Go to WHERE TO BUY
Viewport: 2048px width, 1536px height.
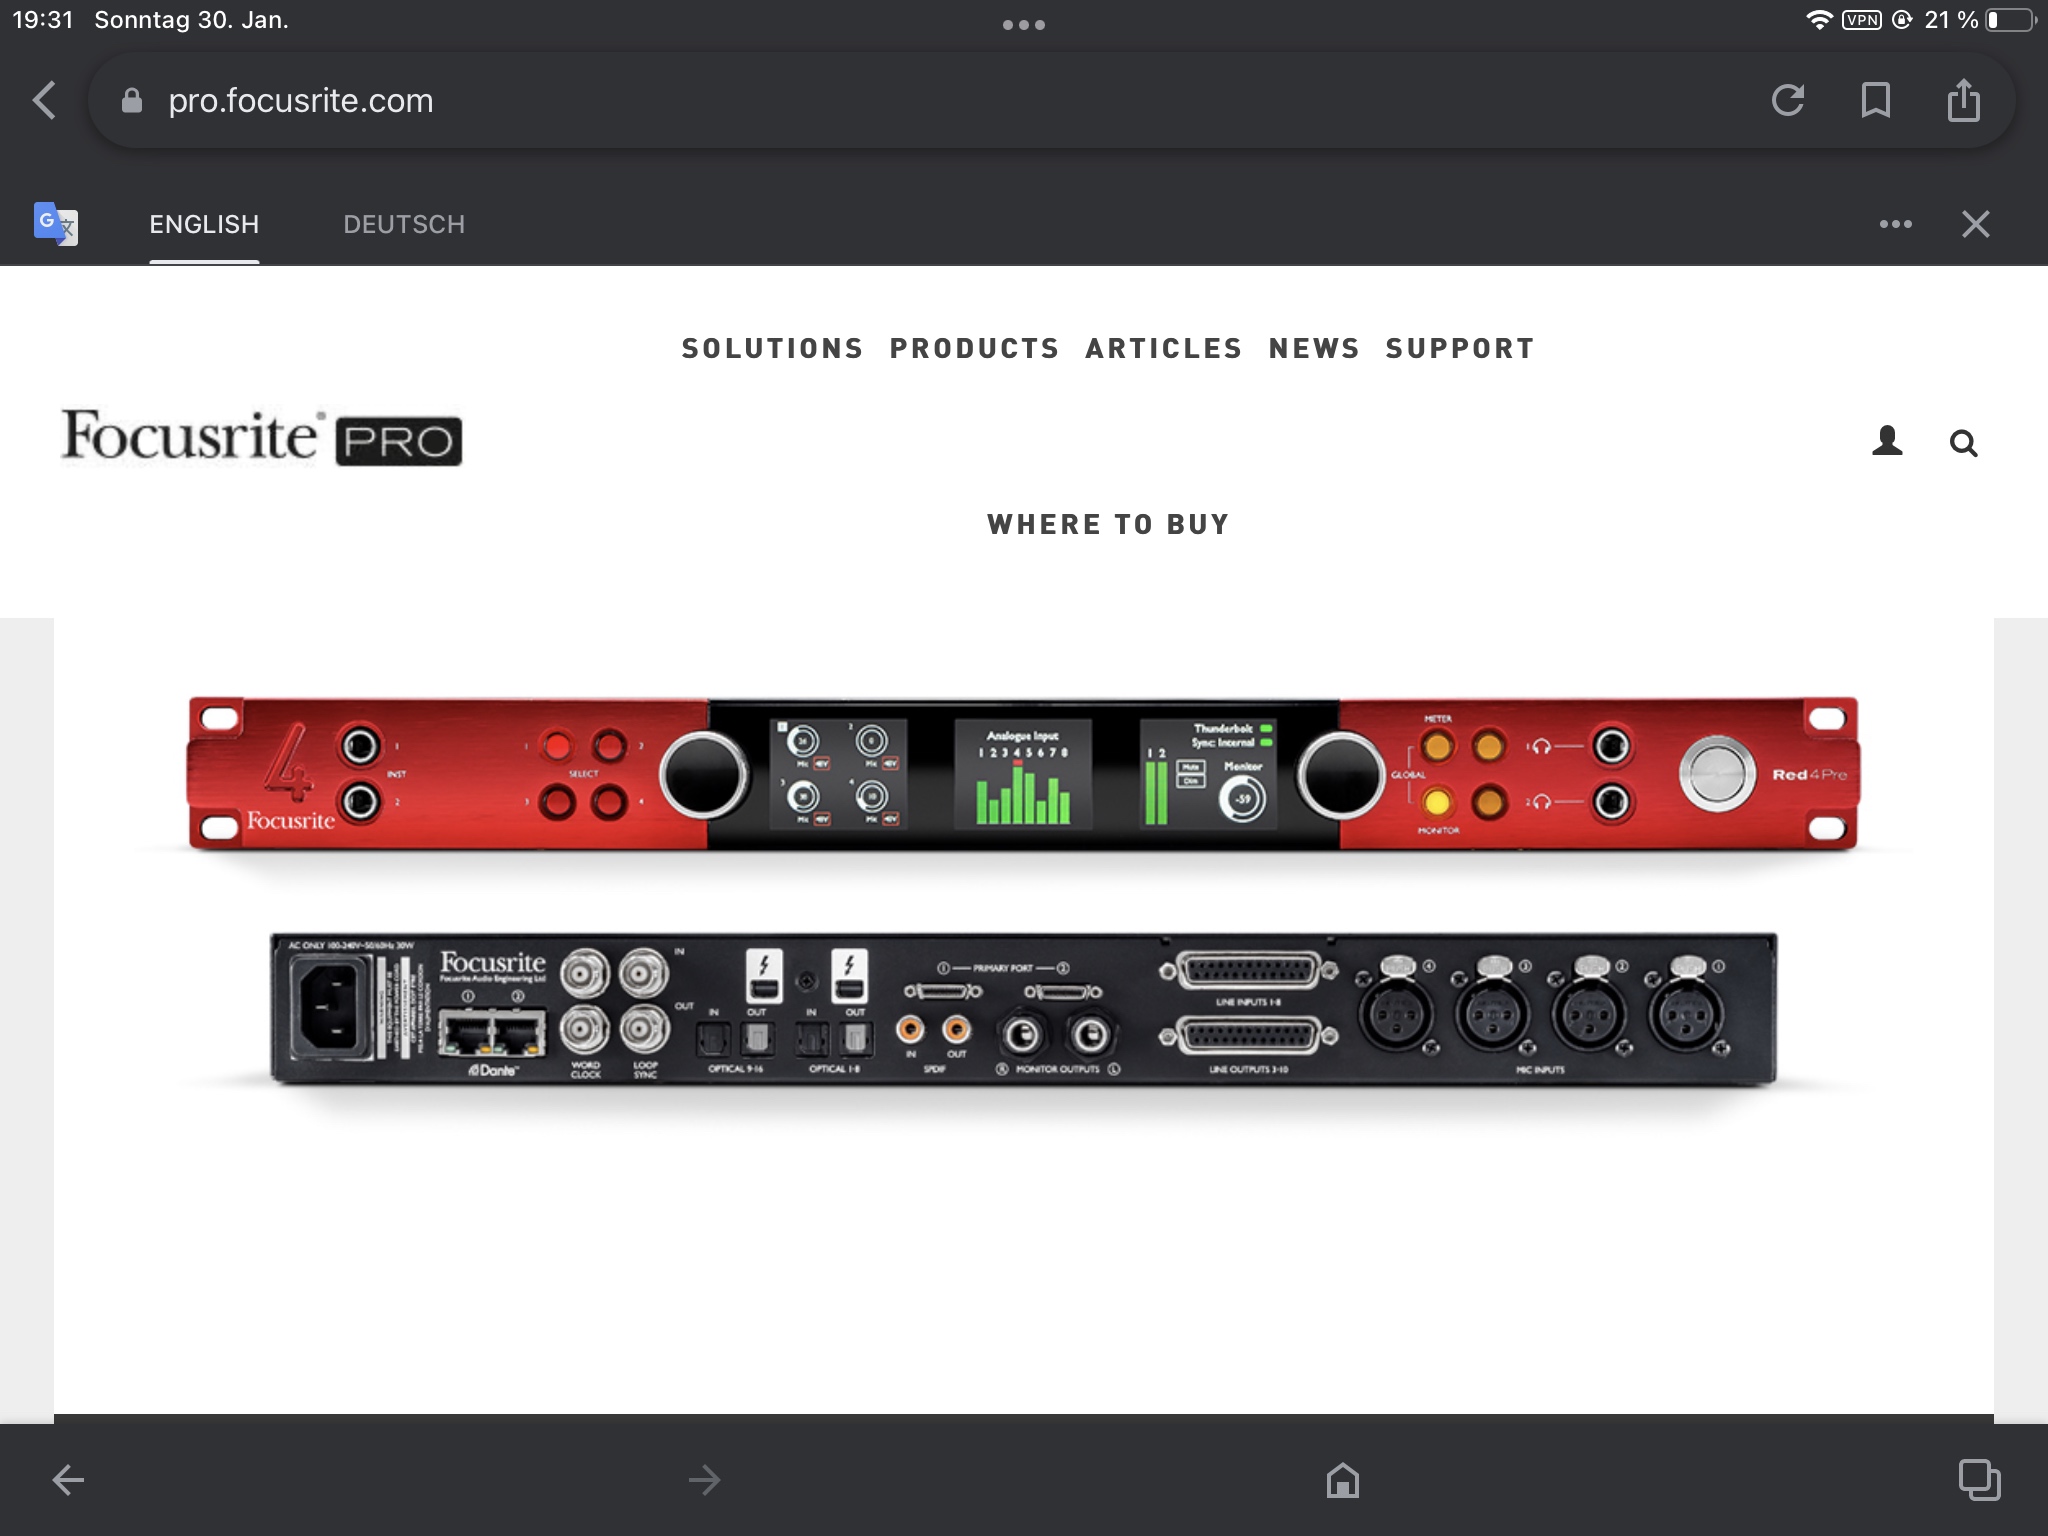pos(1108,524)
